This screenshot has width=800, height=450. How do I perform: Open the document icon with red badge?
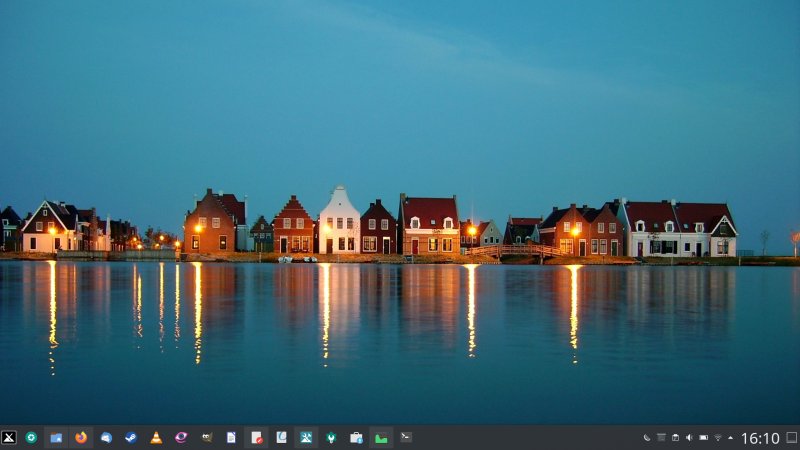(x=256, y=437)
